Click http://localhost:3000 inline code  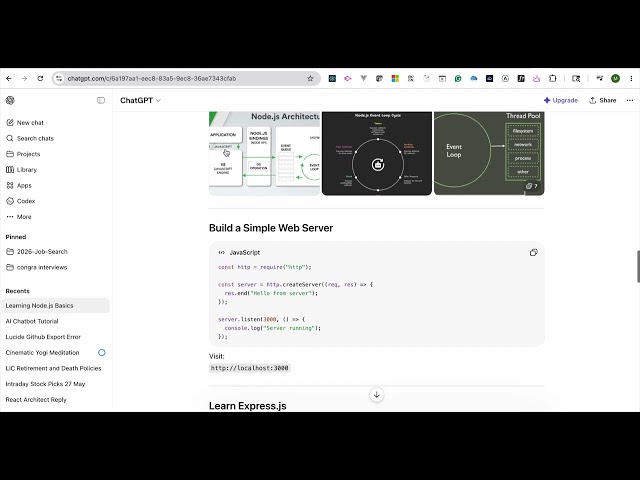pos(249,368)
